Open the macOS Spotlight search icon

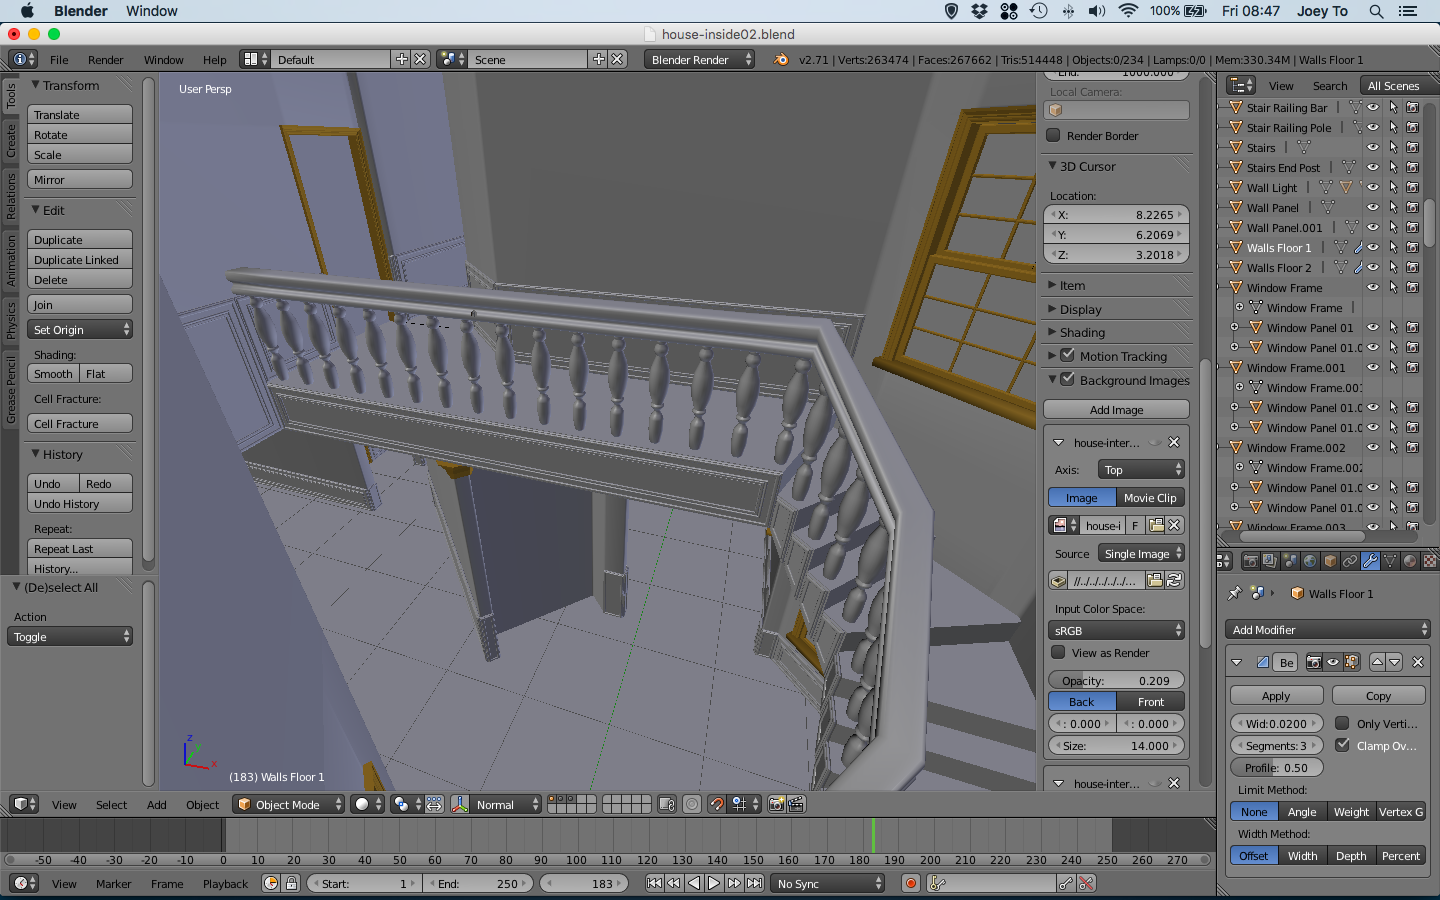(x=1376, y=11)
